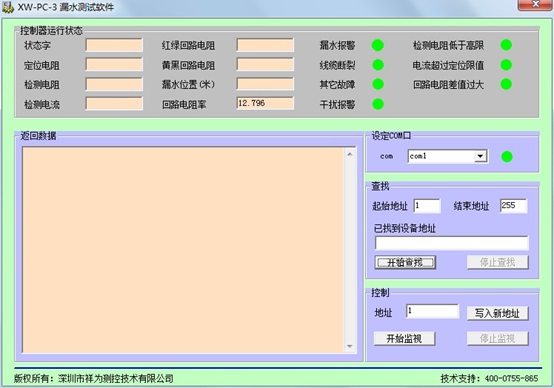
Task: Click the 状态字 value field
Action: 114,45
